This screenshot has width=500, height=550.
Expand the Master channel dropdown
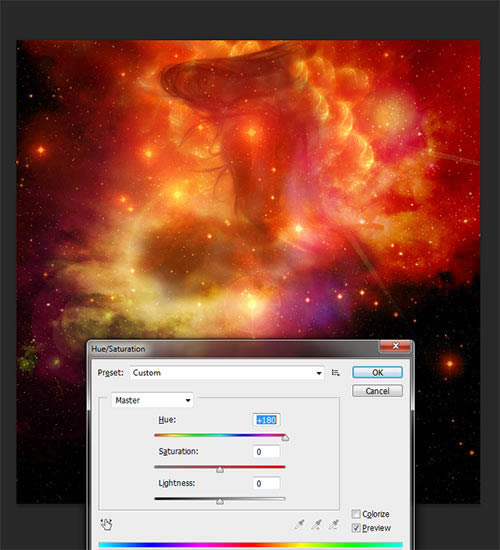pyautogui.click(x=152, y=400)
